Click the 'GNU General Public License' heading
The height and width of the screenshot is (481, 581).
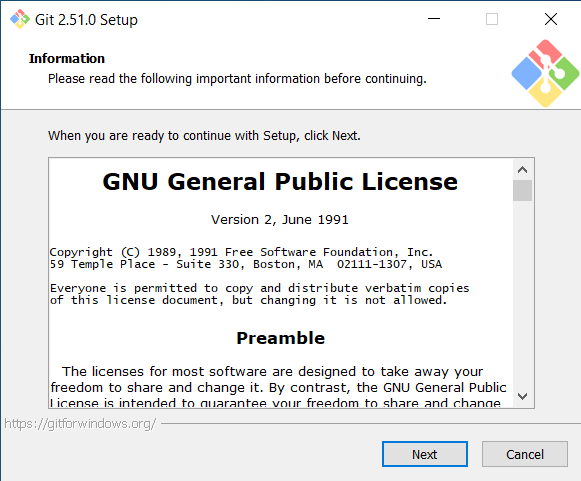280,182
